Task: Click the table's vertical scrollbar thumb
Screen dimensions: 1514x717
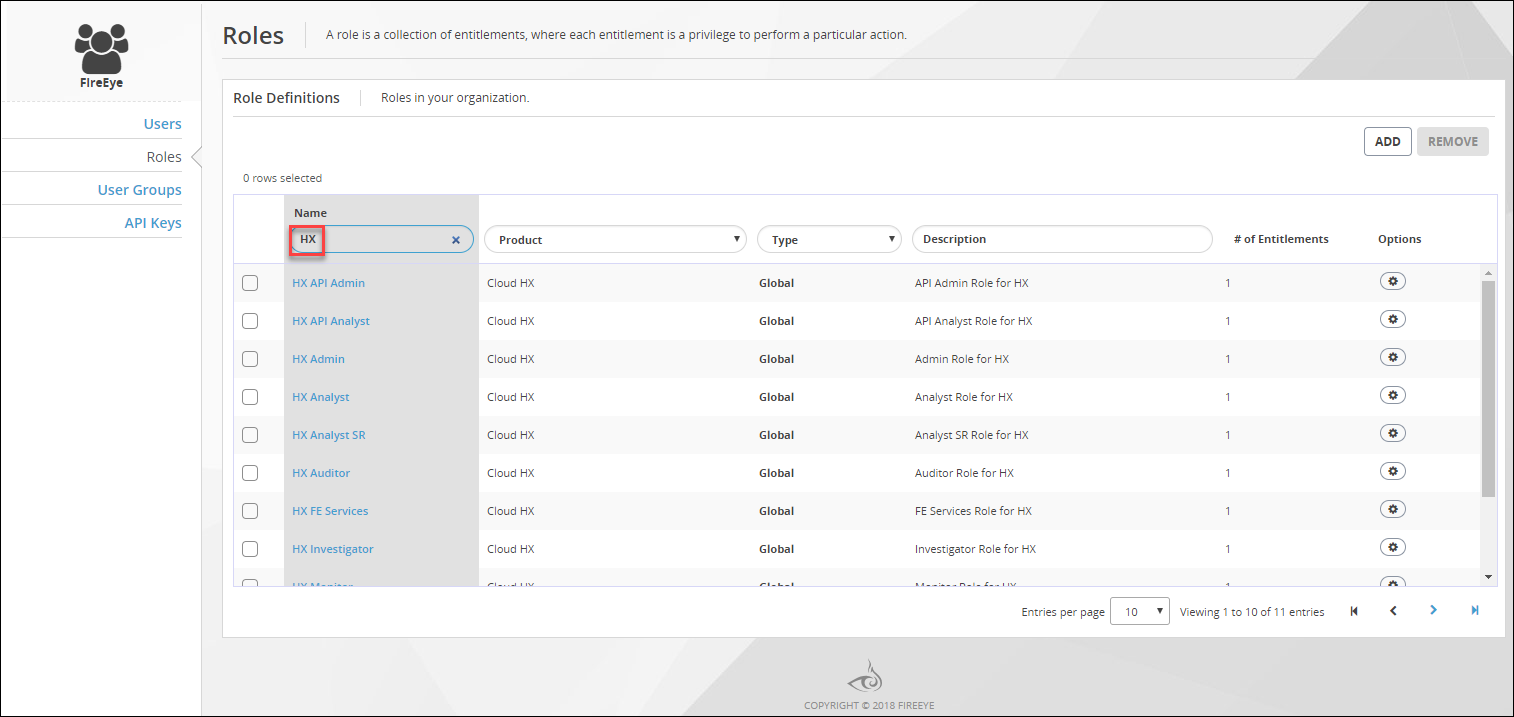Action: (1489, 388)
